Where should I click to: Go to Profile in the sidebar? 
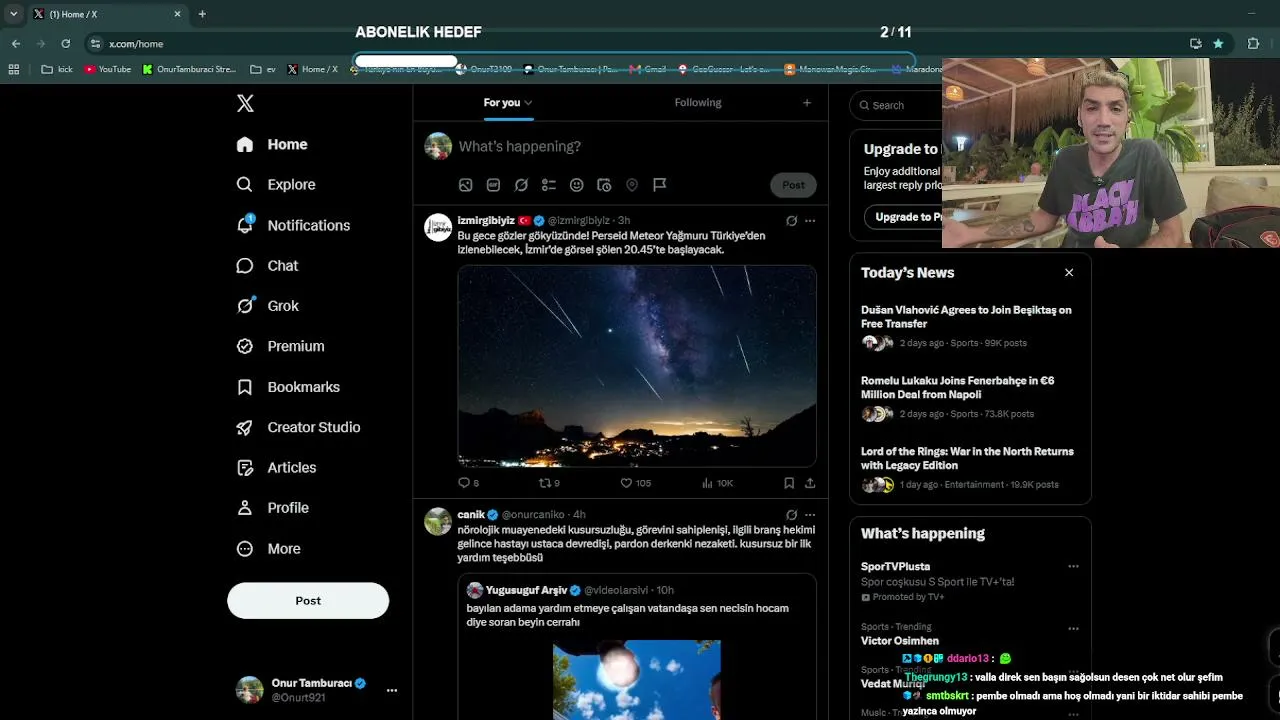pyautogui.click(x=272, y=508)
